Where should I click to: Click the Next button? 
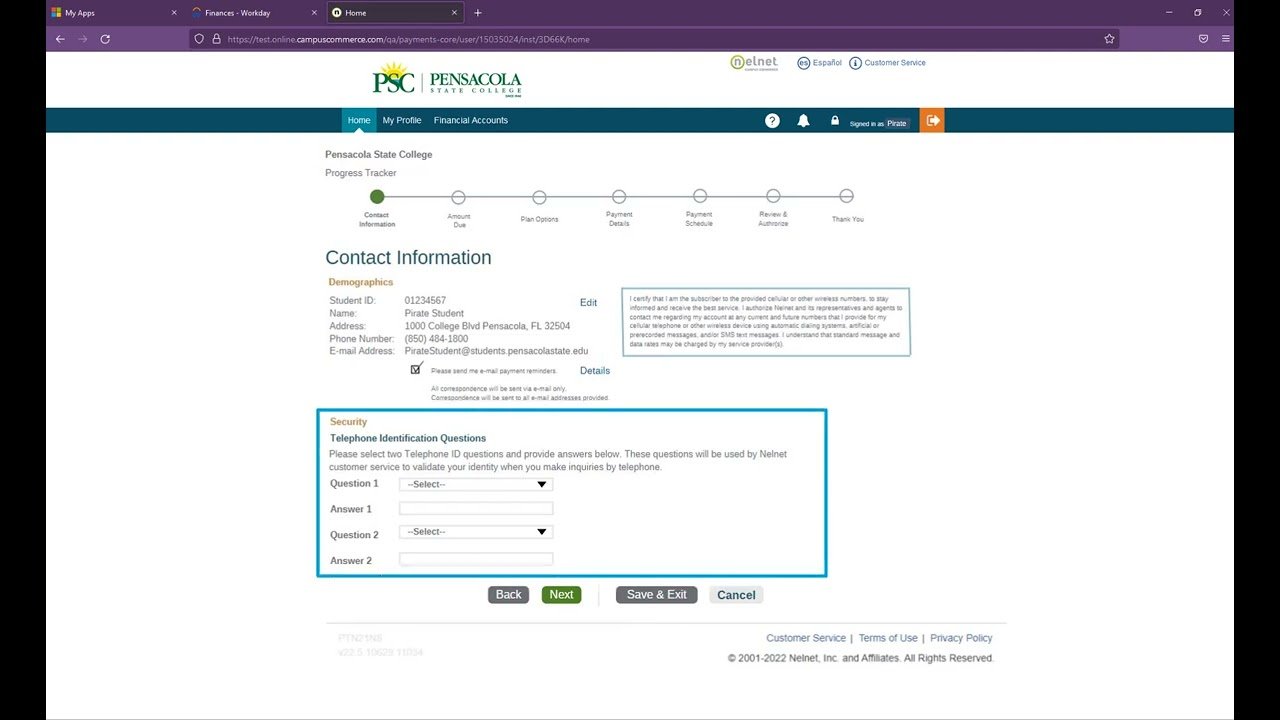click(561, 594)
